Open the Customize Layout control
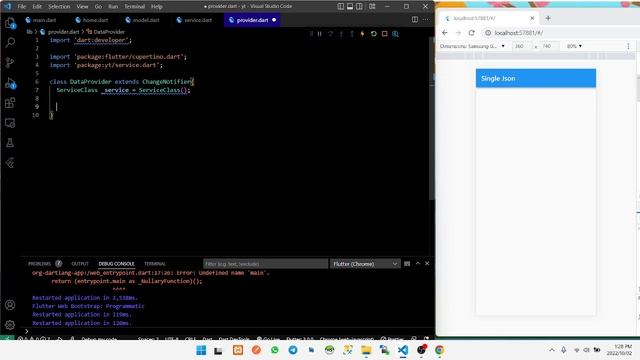This screenshot has width=640, height=360. 372,7
